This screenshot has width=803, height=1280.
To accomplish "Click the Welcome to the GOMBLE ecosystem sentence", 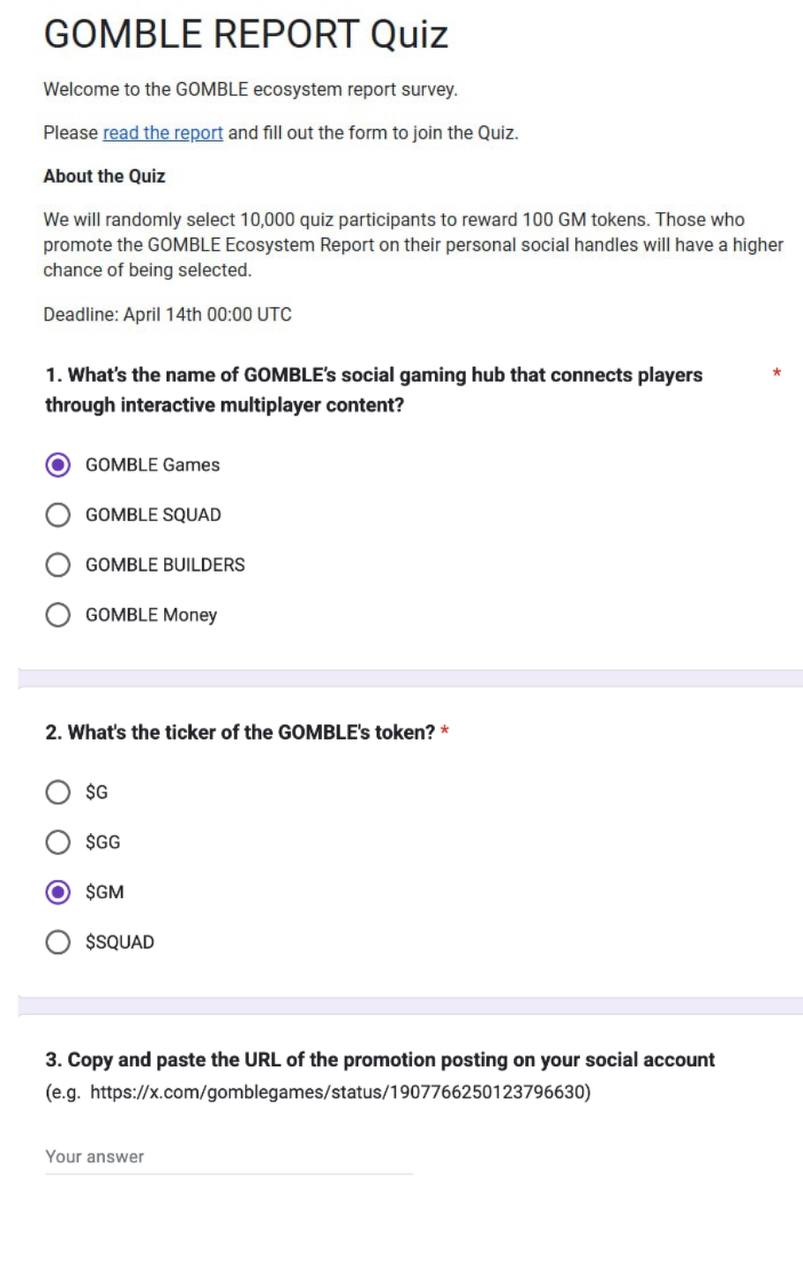I will 250,90.
